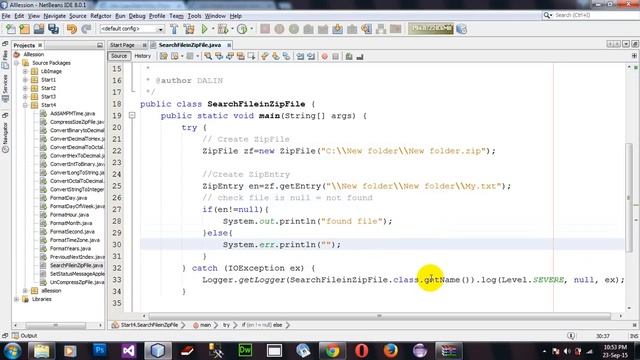Click the Redo arrow icon
640x360 pixels.
tap(86, 29)
